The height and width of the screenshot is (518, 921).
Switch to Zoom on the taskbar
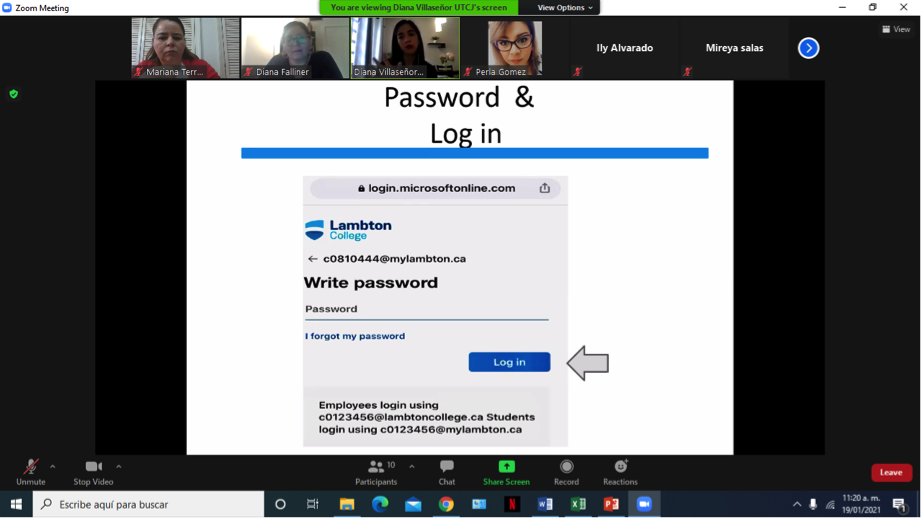click(x=644, y=504)
